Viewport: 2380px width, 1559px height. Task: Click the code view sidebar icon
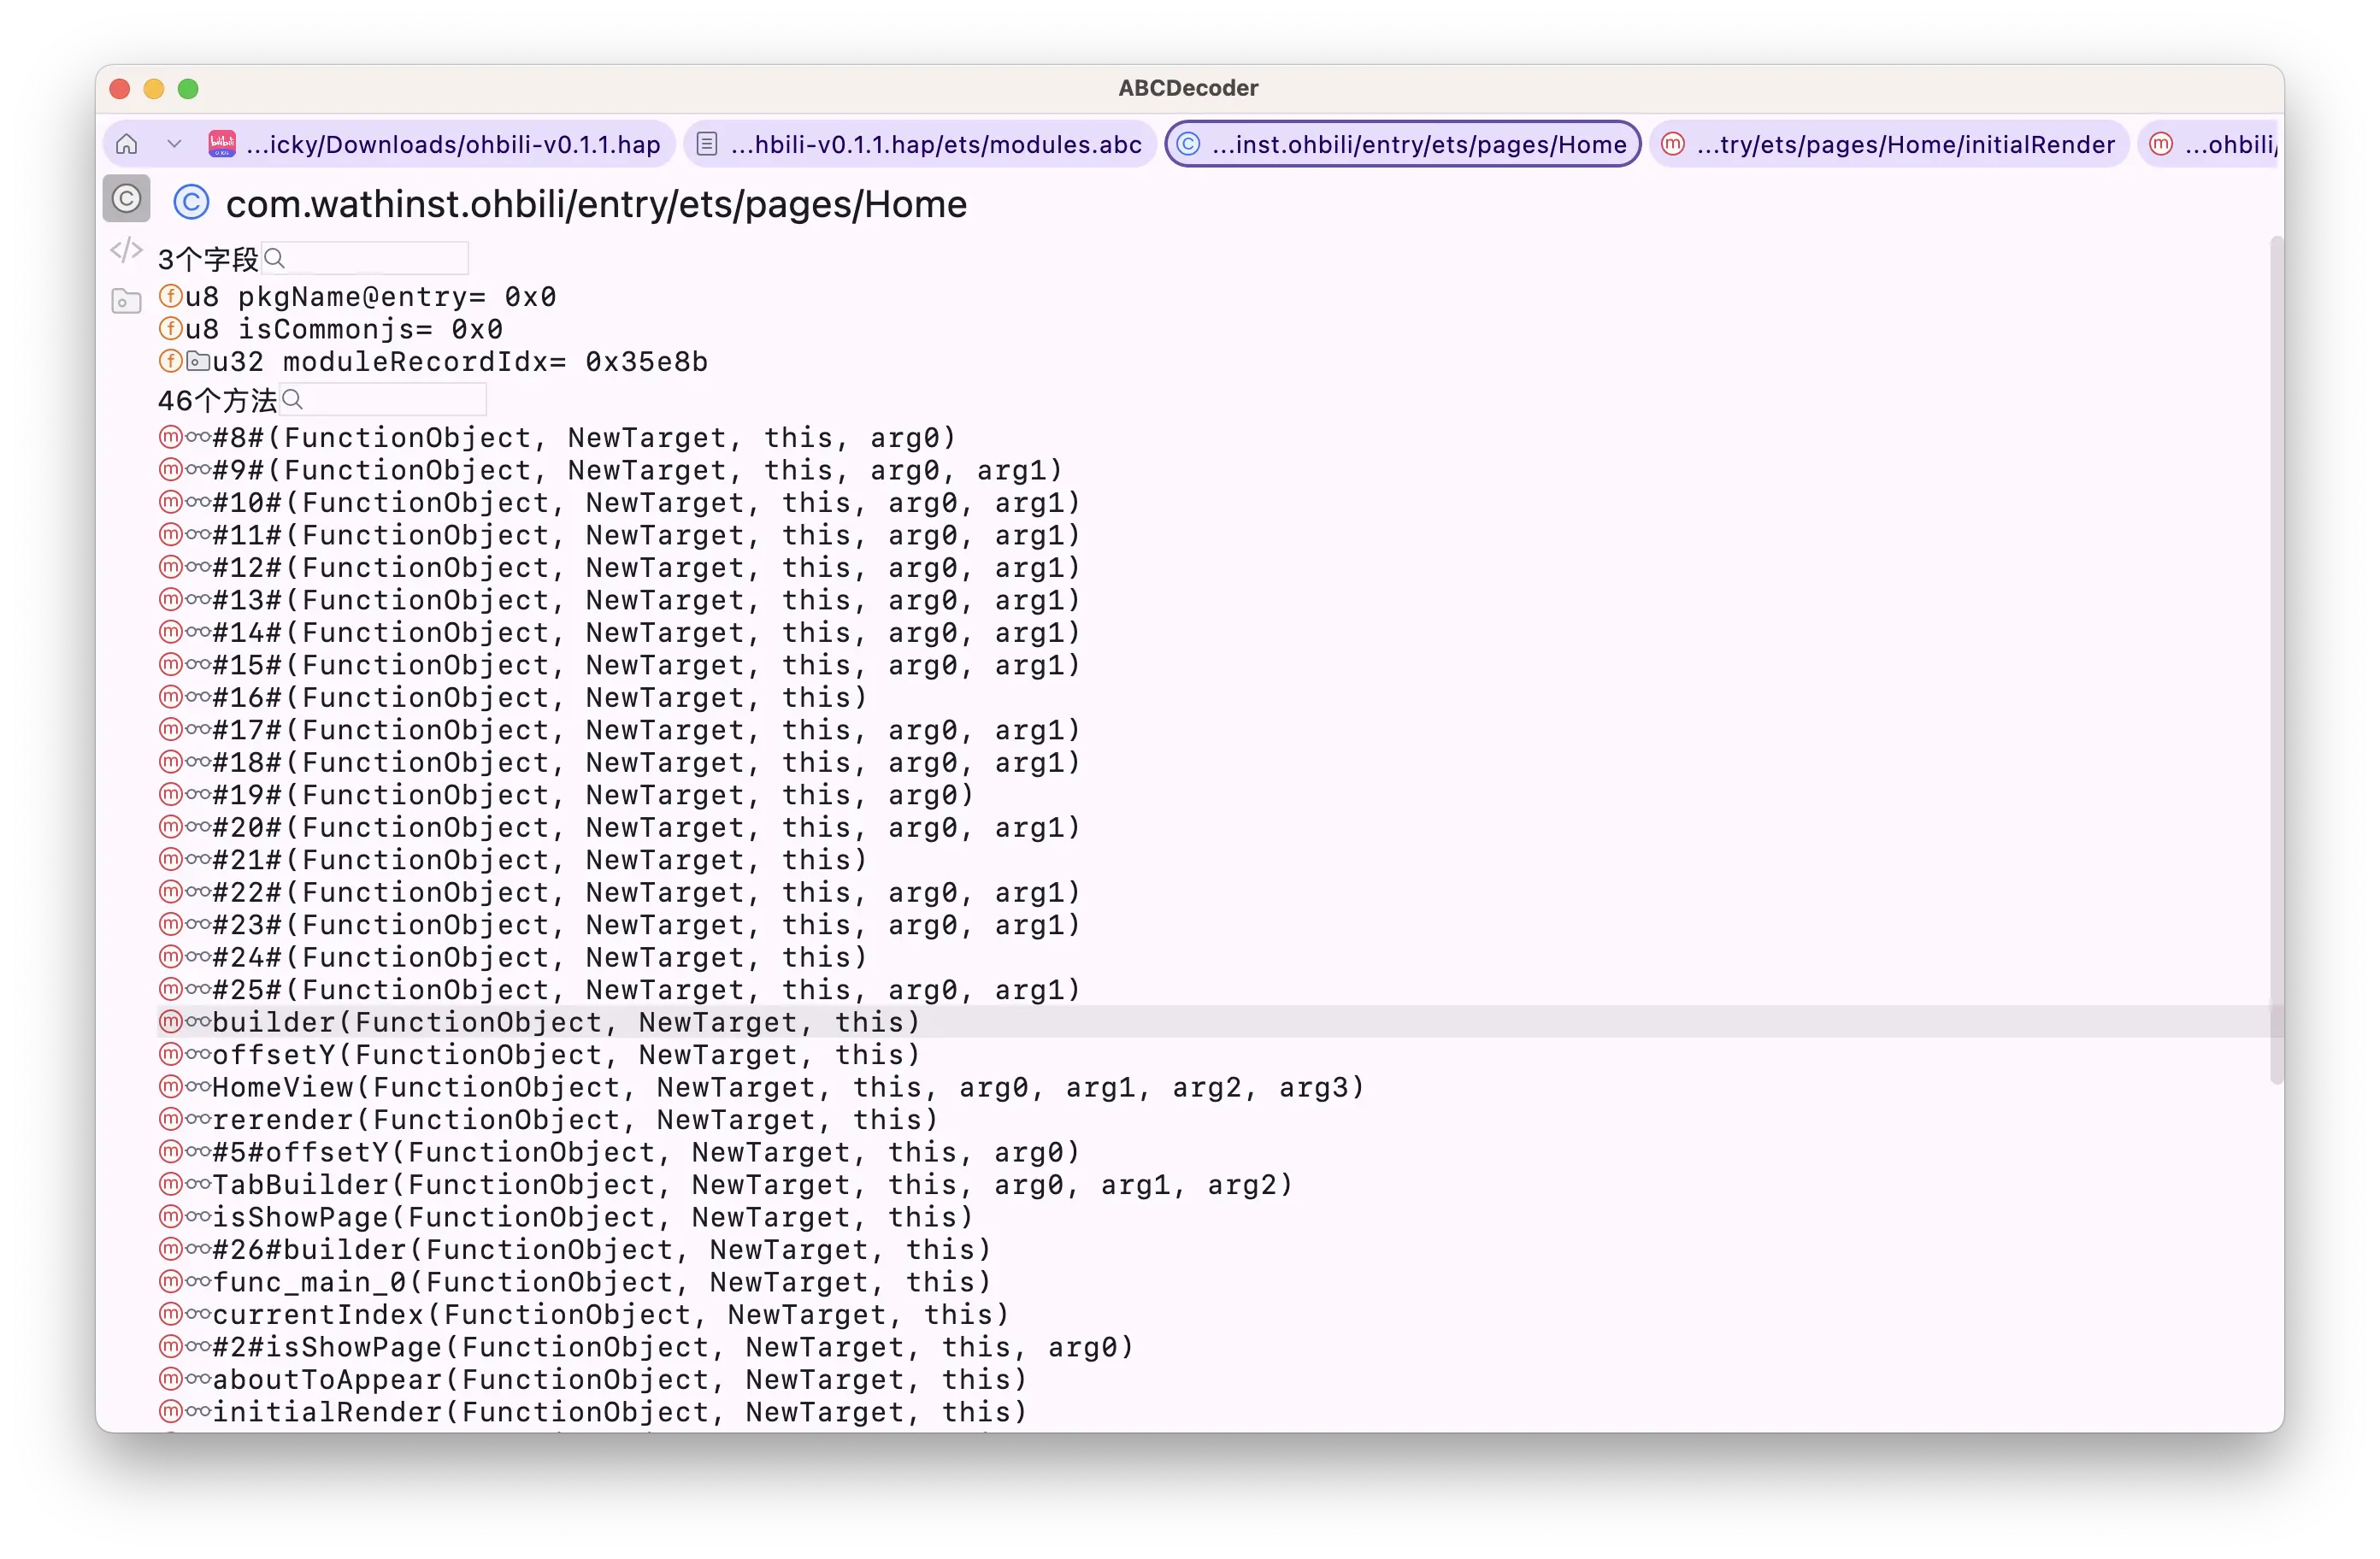pyautogui.click(x=126, y=250)
